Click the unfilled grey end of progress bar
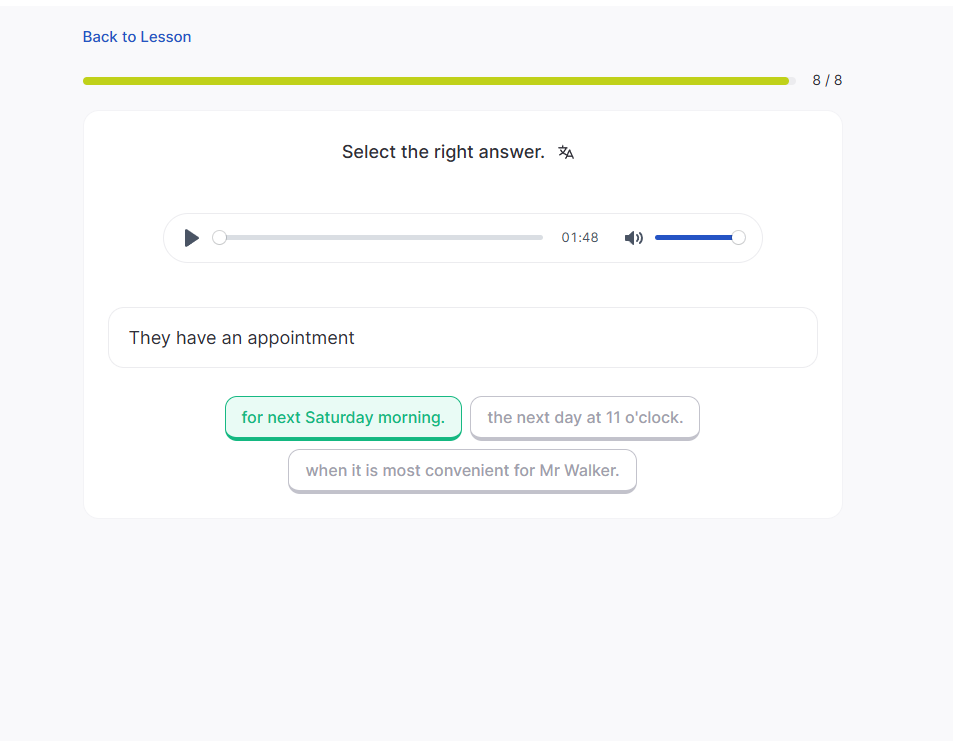This screenshot has height=741, width=953. tap(793, 81)
